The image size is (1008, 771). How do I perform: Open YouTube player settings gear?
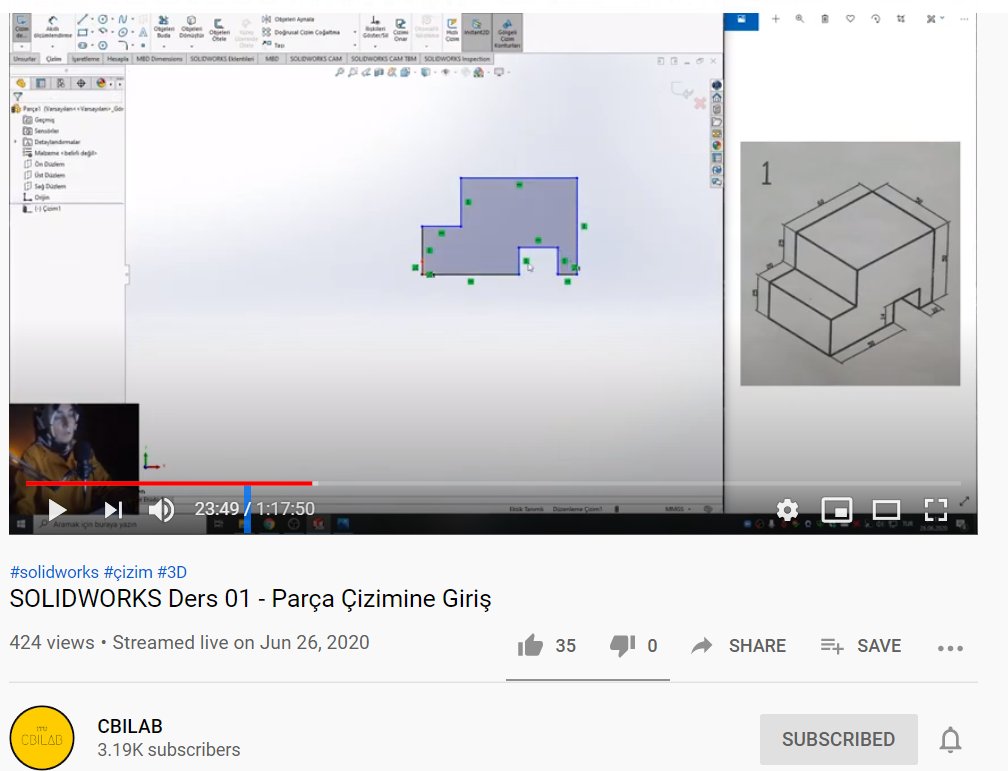click(x=787, y=510)
